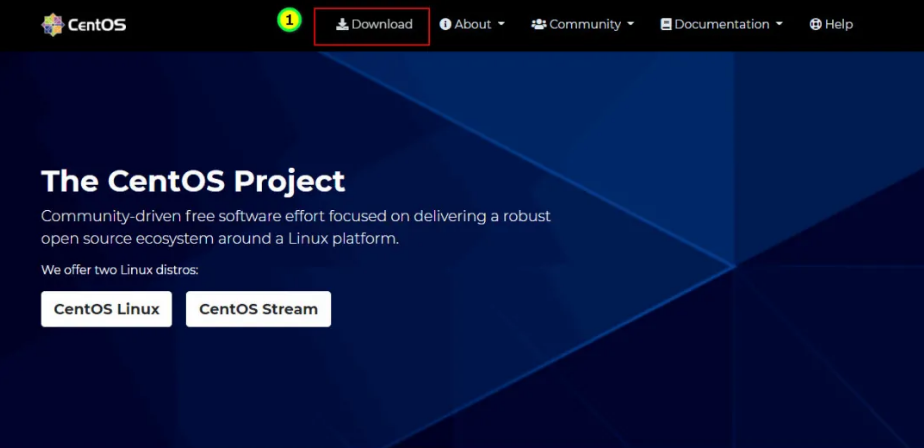Click the info circle icon beside About

tap(446, 24)
